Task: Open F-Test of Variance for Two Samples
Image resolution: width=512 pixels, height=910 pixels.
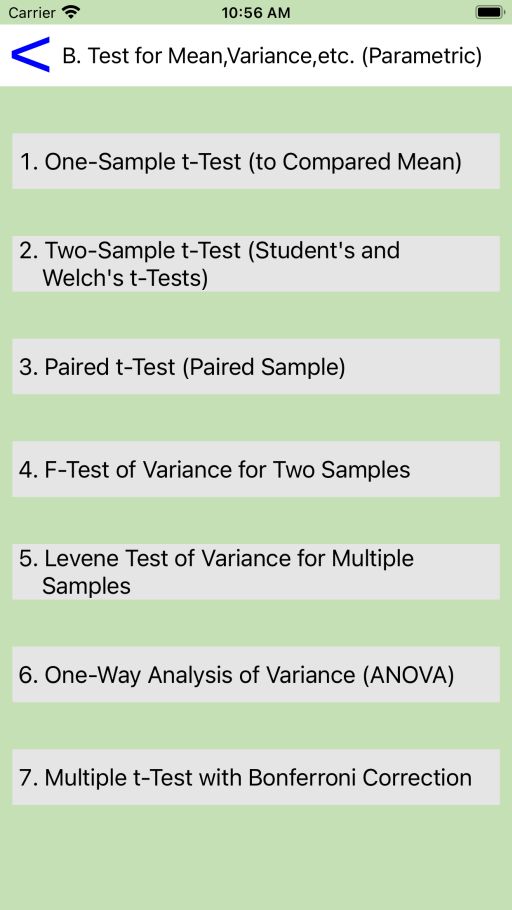Action: (x=256, y=469)
